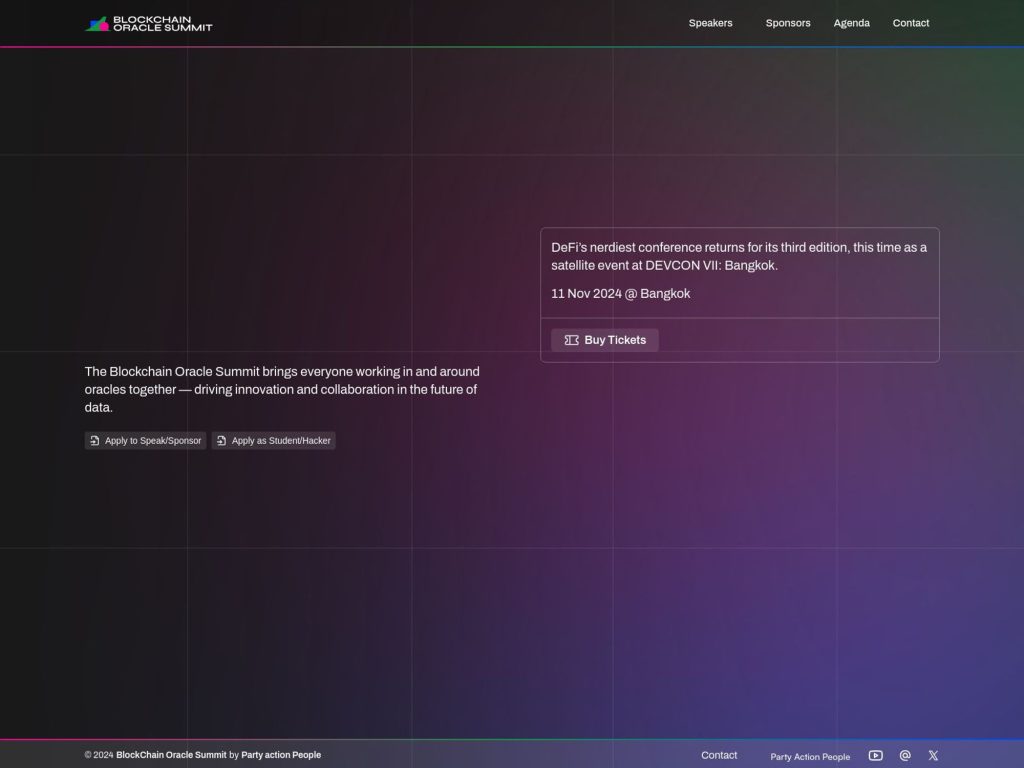This screenshot has width=1024, height=768.
Task: Open the YouTube channel icon in footer
Action: (x=876, y=756)
